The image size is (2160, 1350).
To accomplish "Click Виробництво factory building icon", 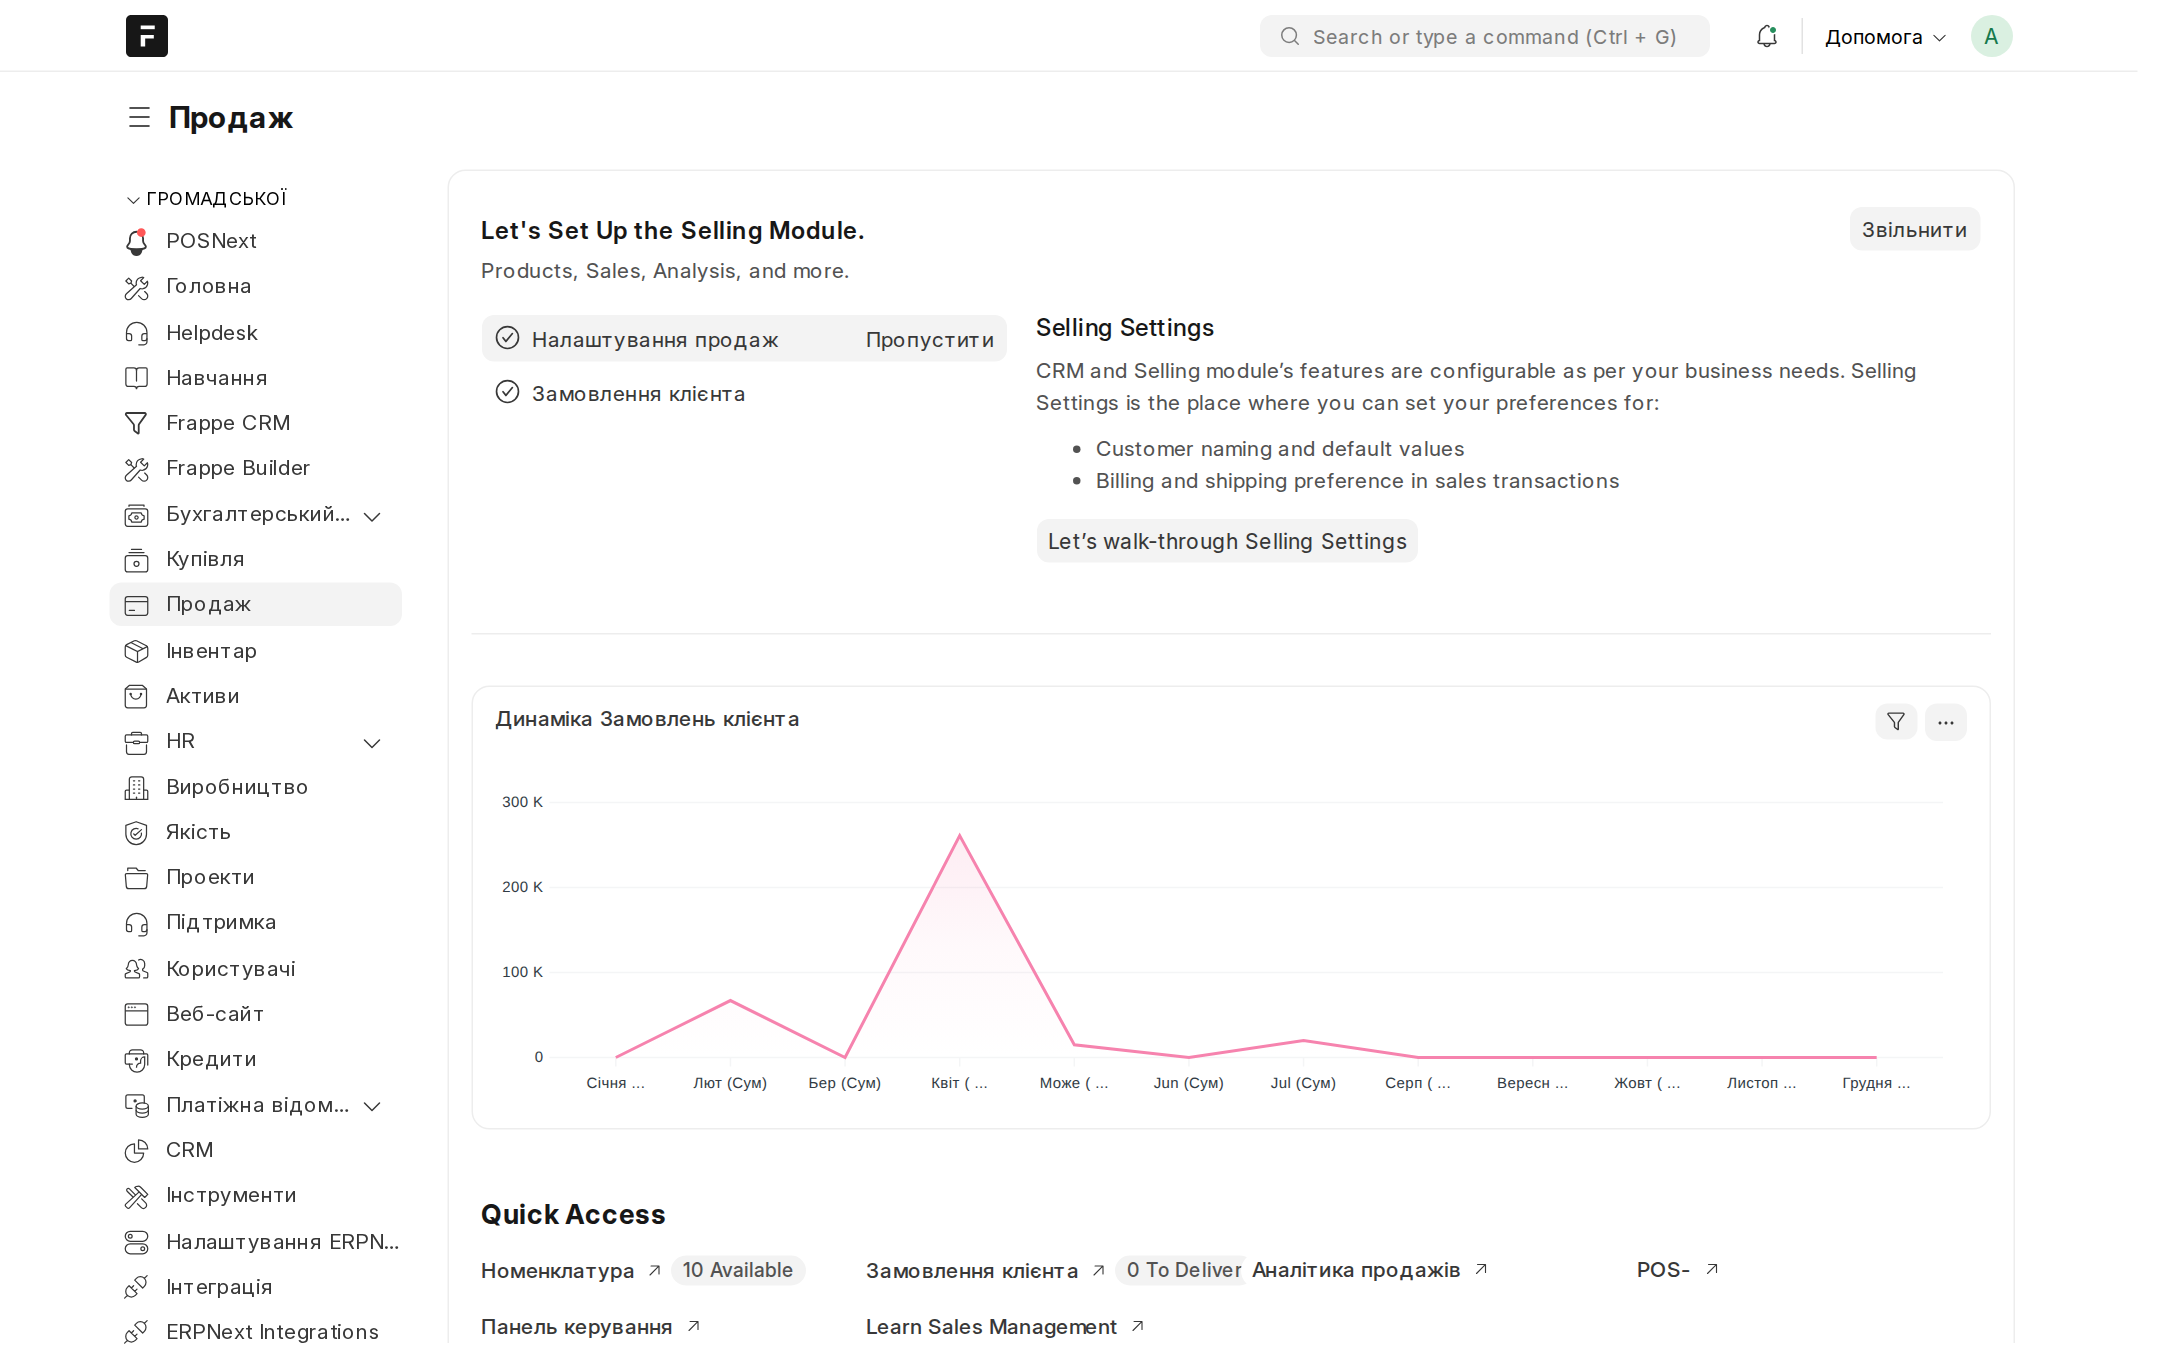I will 137,787.
